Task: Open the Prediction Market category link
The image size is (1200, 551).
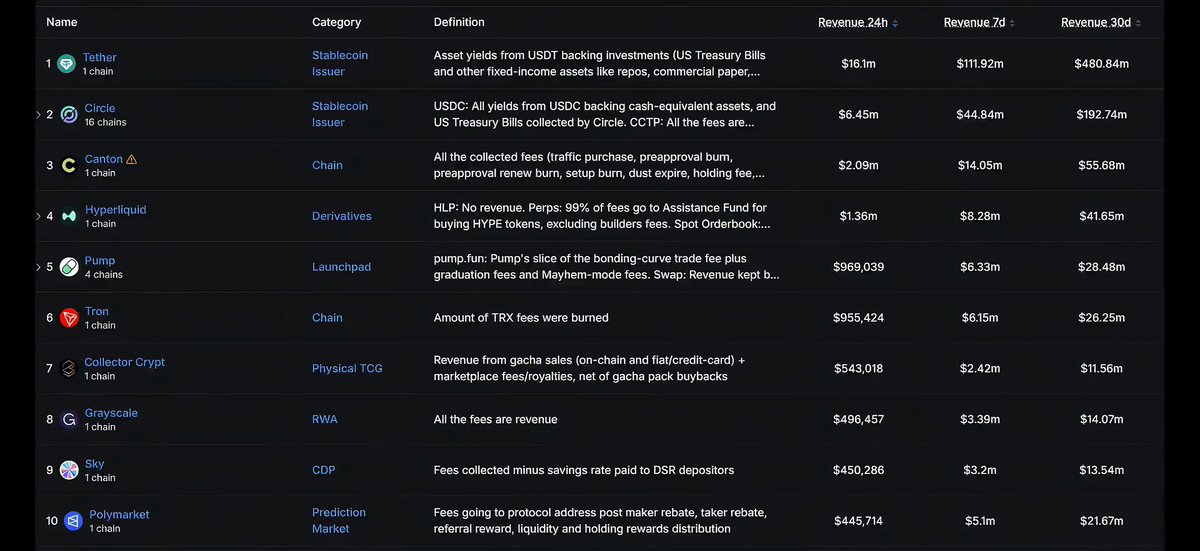Action: (339, 520)
